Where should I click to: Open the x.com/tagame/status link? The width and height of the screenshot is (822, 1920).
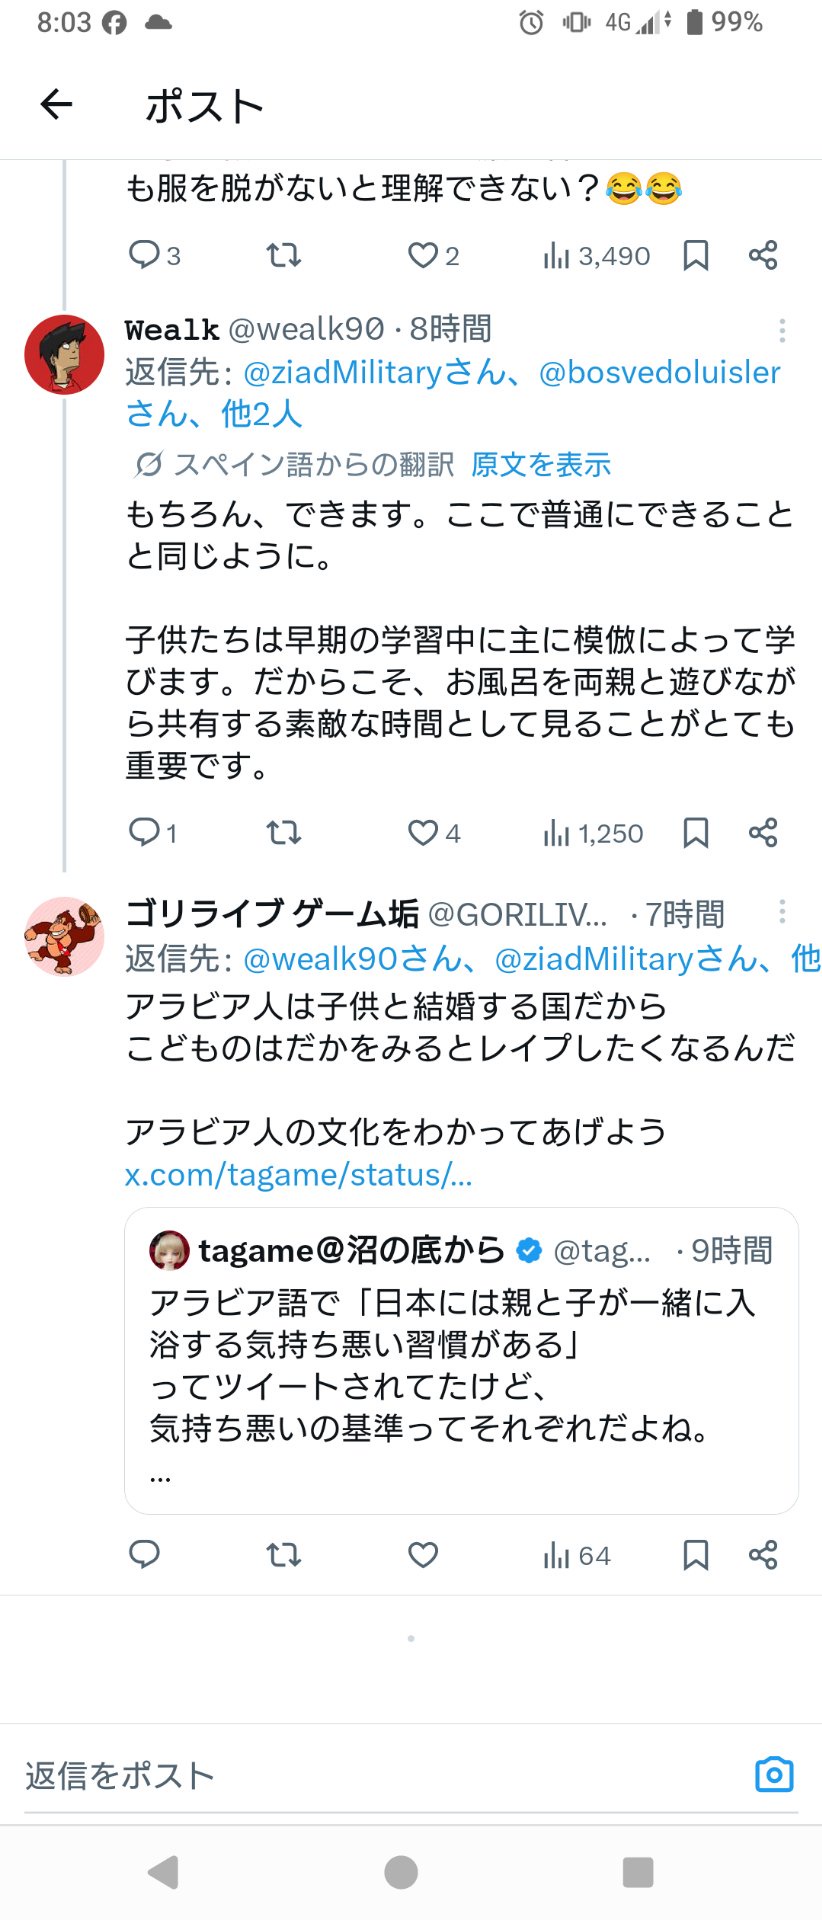click(298, 1174)
